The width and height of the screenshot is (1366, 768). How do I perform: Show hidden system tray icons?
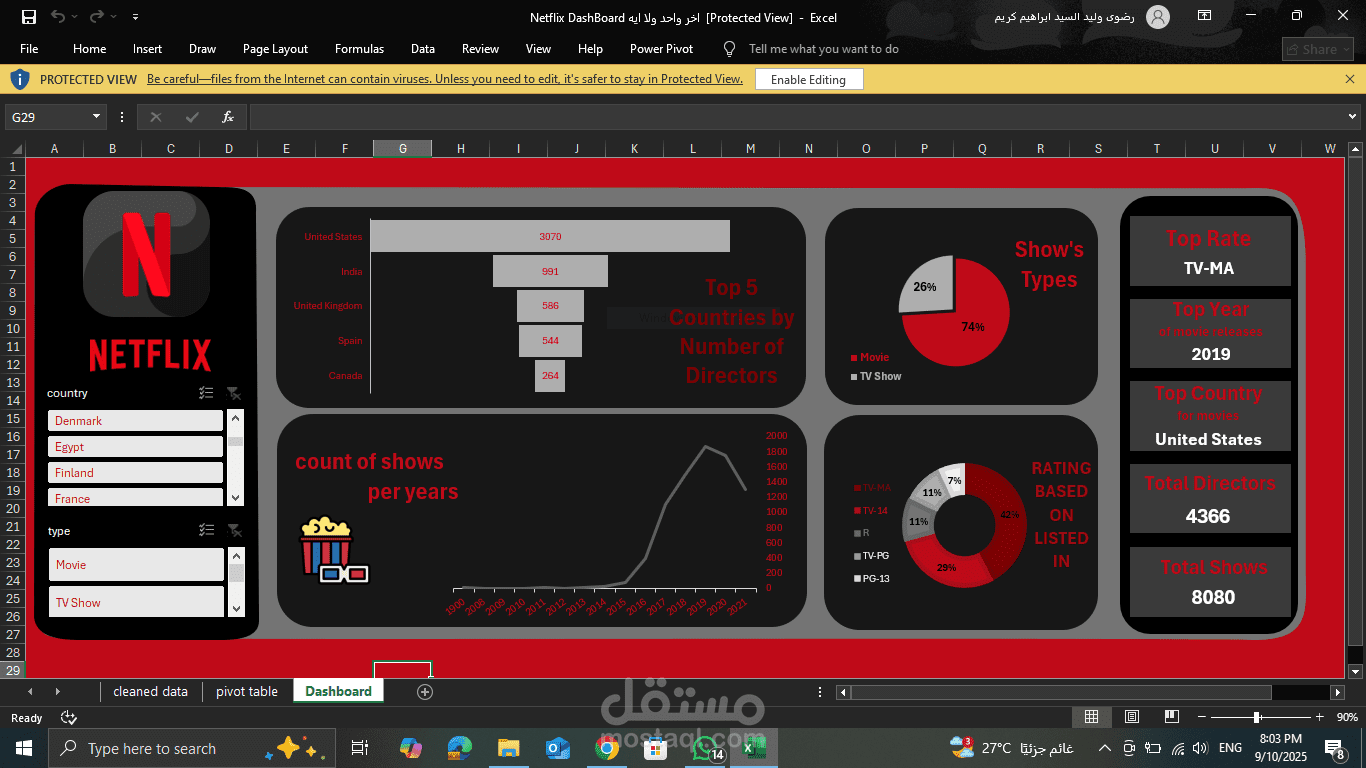click(x=1105, y=748)
